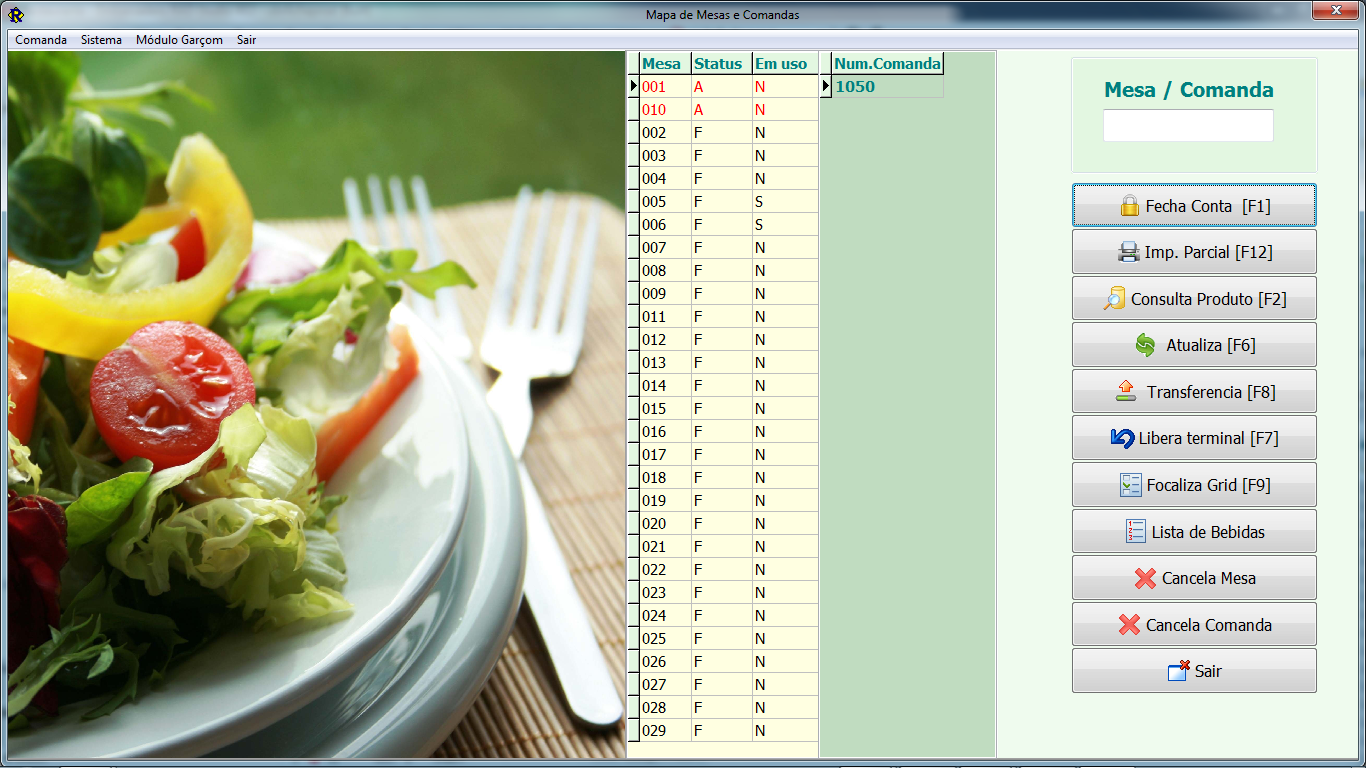The width and height of the screenshot is (1366, 768).
Task: Open the Comanda menu
Action: pyautogui.click(x=41, y=40)
